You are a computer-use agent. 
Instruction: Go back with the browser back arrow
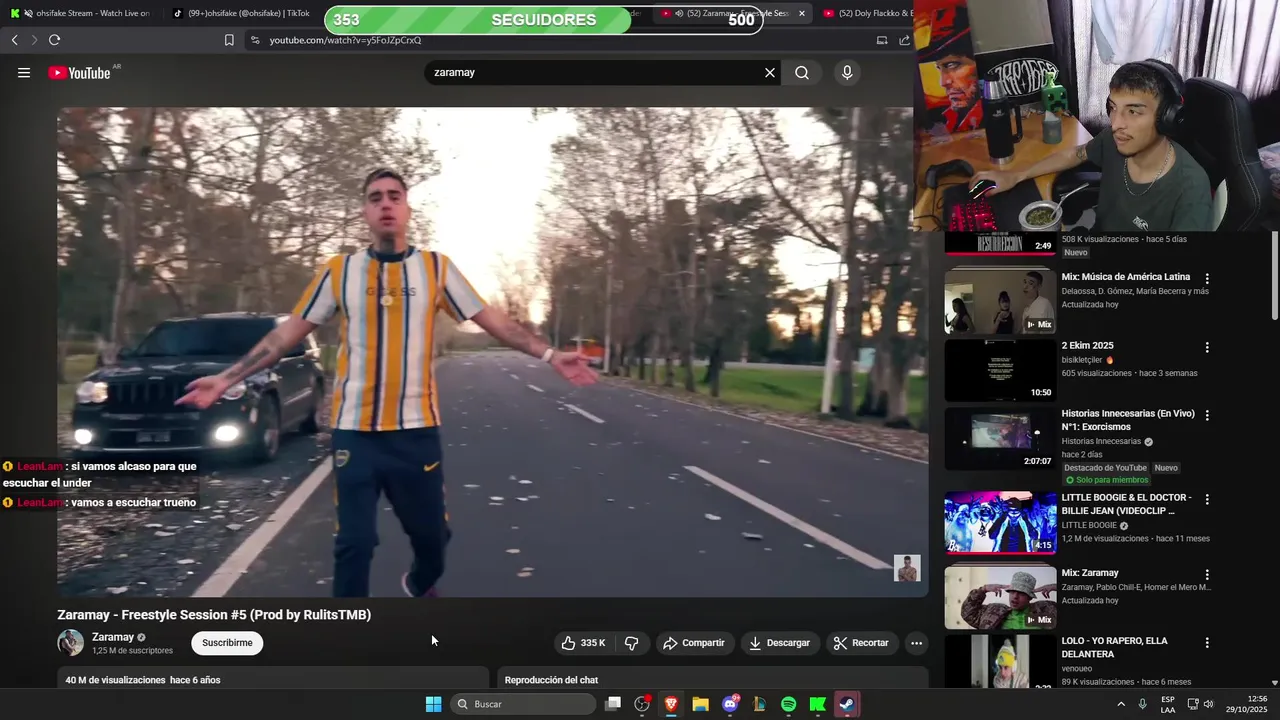pyautogui.click(x=14, y=40)
